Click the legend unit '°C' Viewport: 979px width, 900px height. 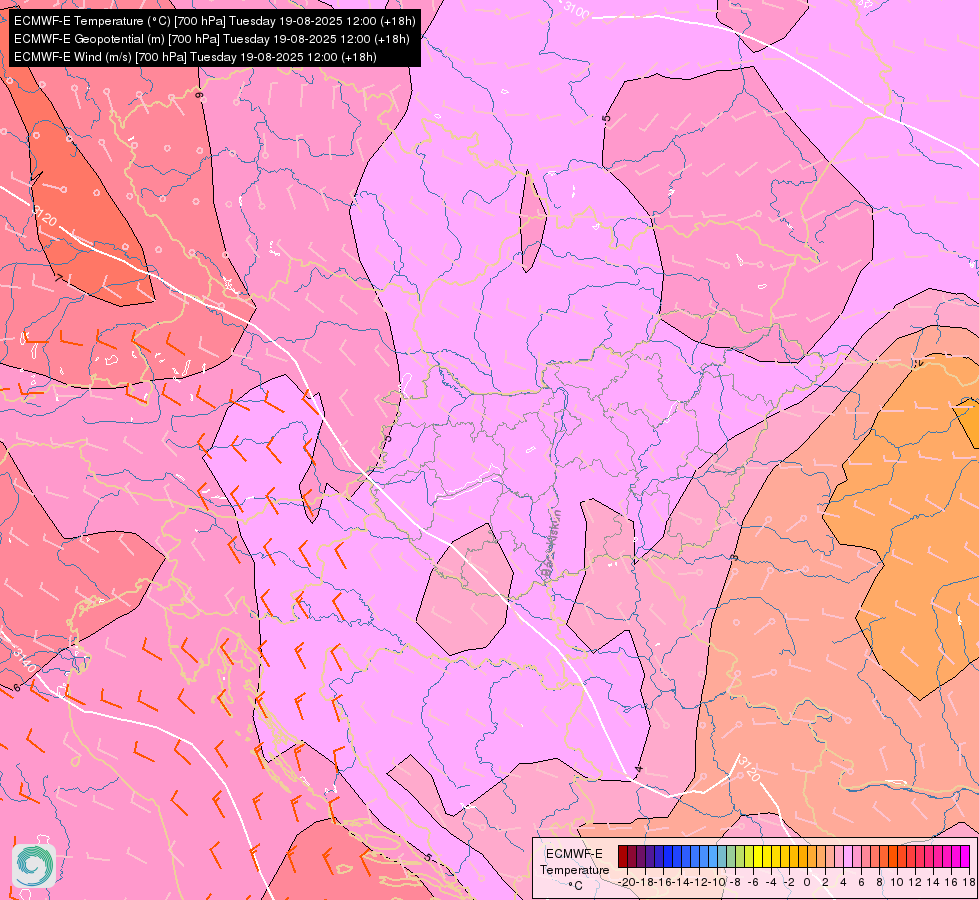pos(575,886)
